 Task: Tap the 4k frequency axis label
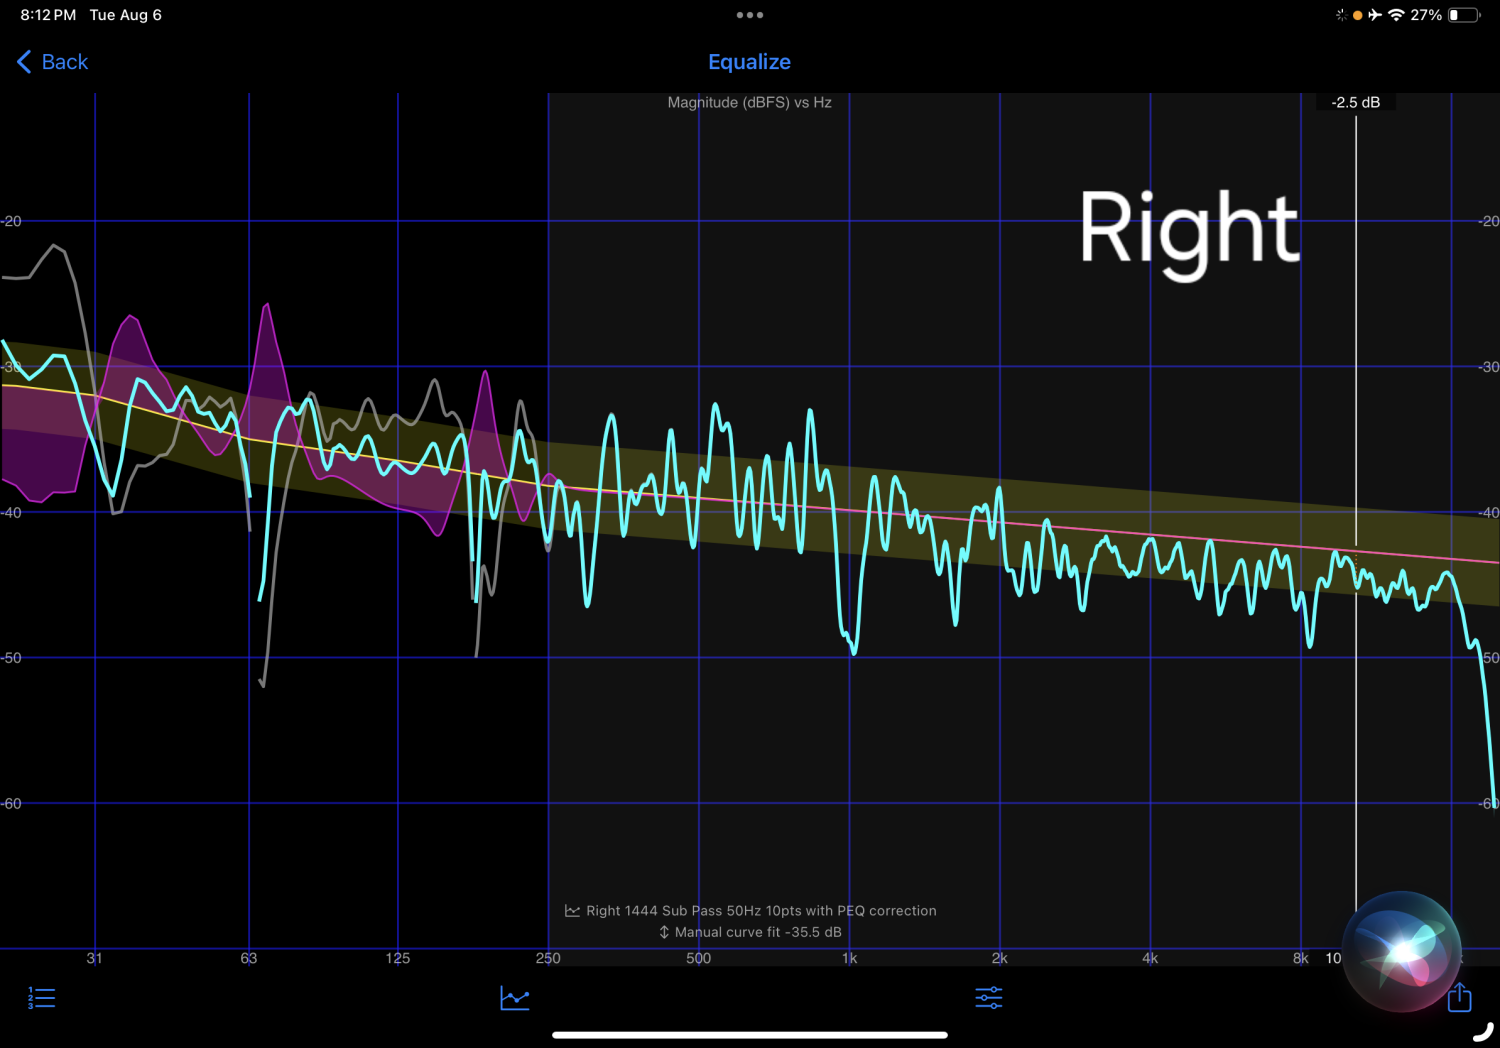(1150, 958)
